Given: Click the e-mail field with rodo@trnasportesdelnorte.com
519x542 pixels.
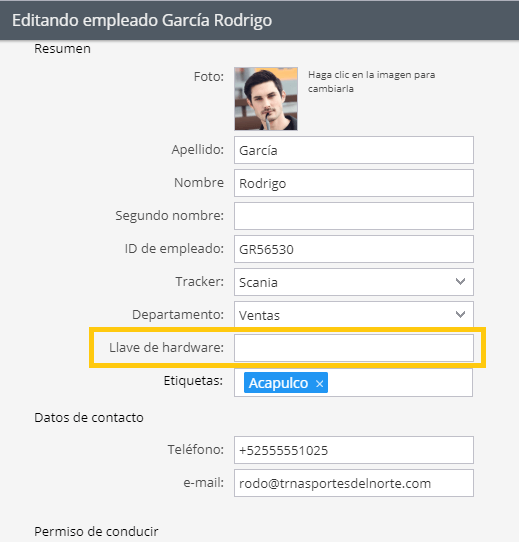Looking at the screenshot, I should 354,483.
